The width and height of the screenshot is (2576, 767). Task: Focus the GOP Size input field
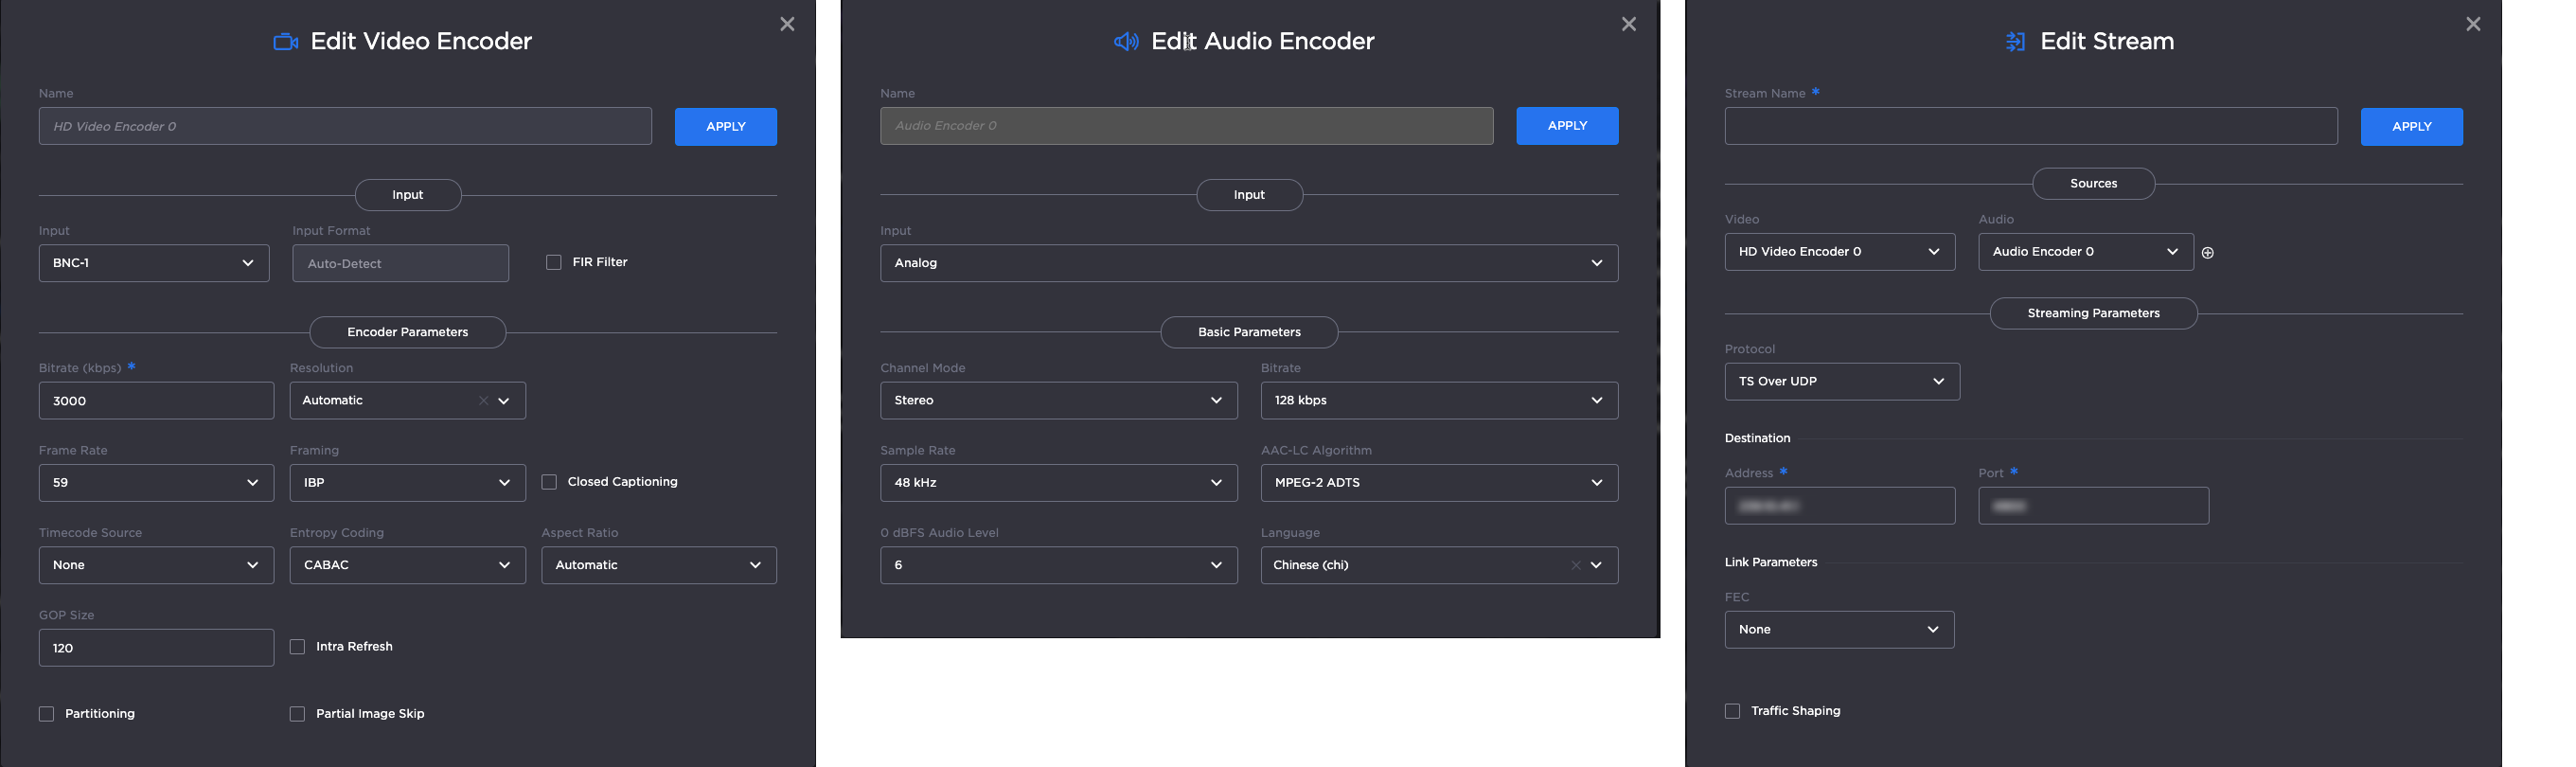click(156, 648)
